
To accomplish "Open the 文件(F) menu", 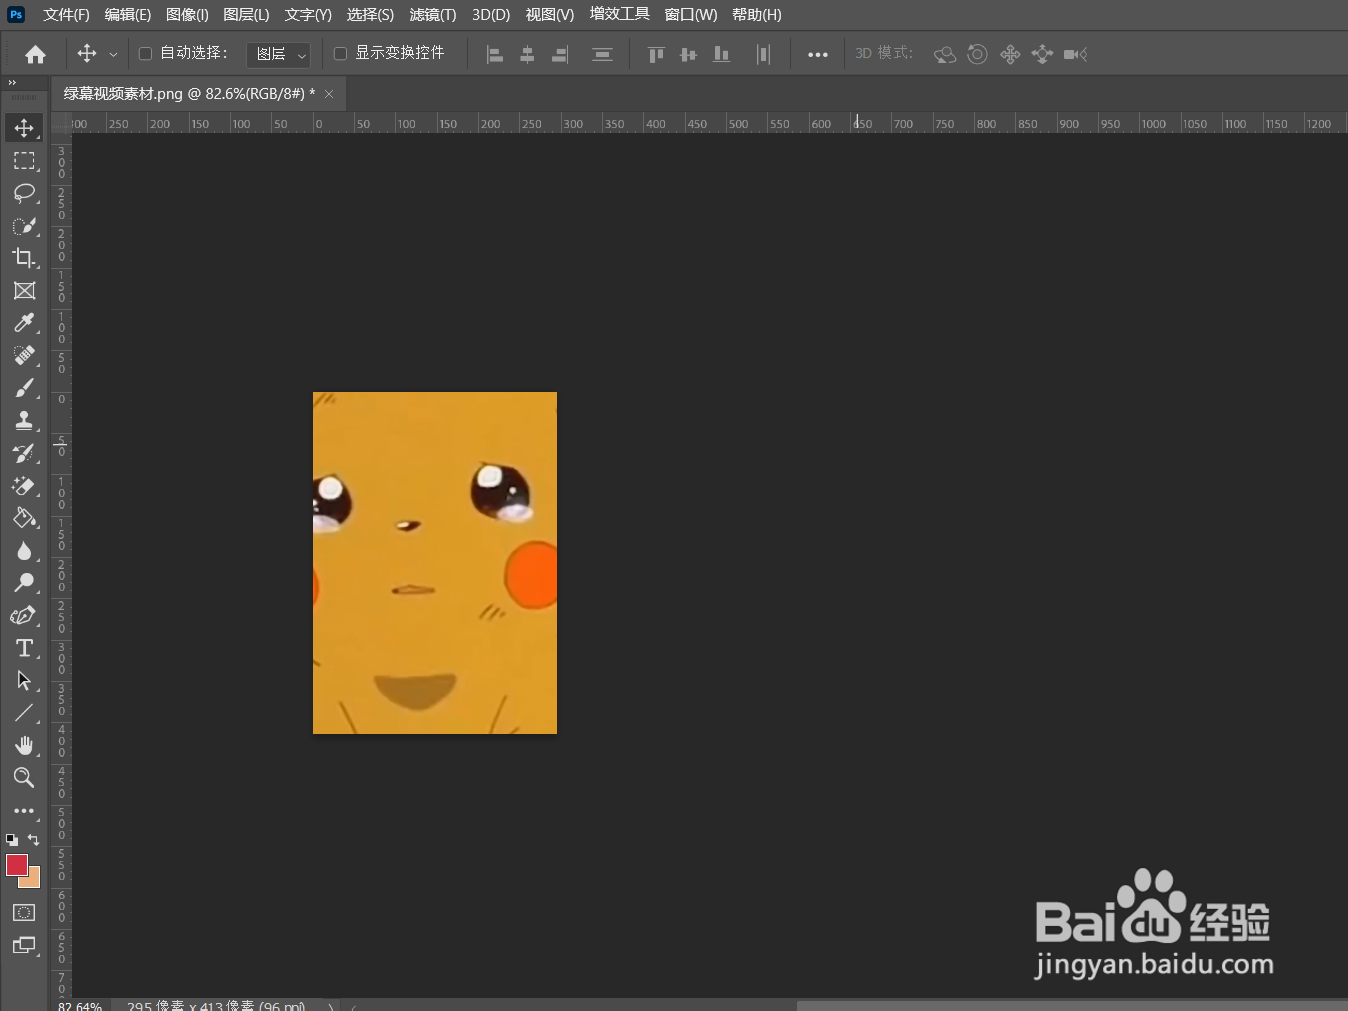I will click(x=66, y=14).
